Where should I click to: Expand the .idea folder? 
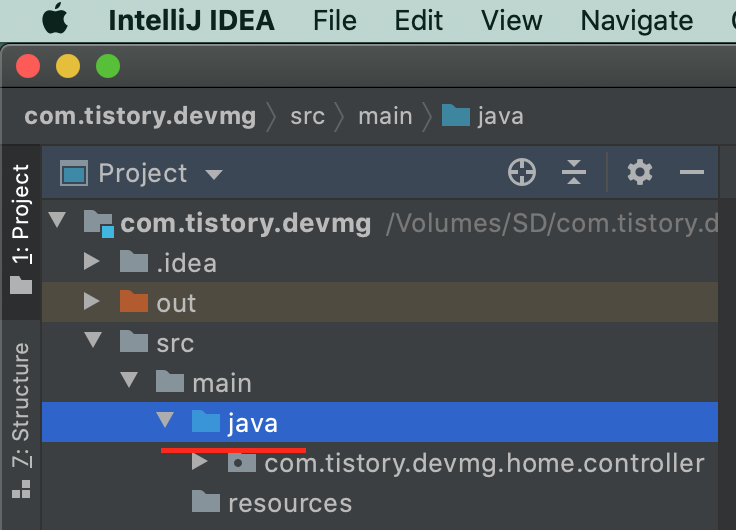point(92,261)
